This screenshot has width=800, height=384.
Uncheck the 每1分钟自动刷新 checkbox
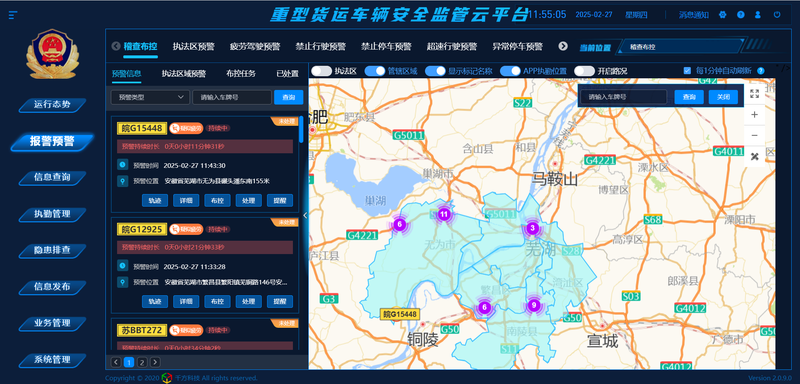pos(687,70)
